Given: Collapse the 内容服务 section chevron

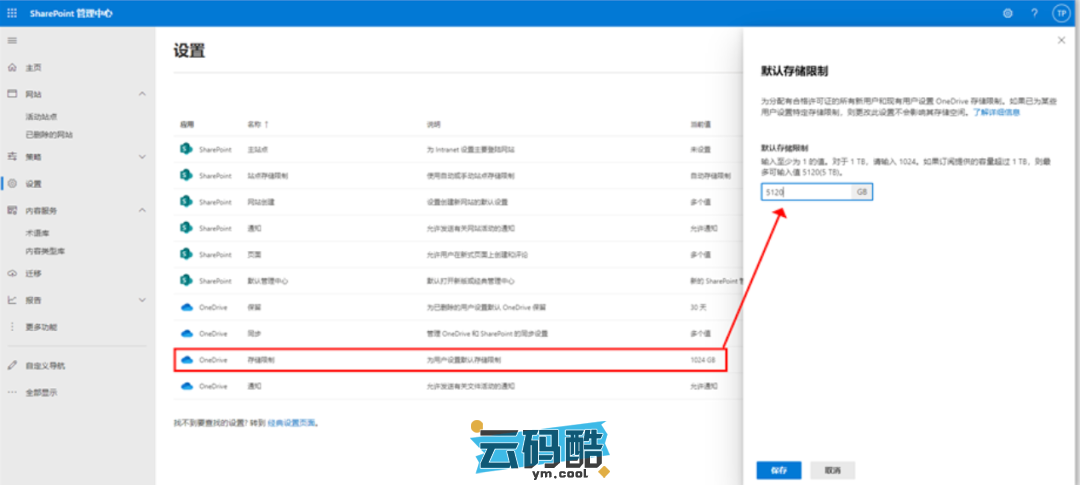Looking at the screenshot, I should tap(141, 211).
